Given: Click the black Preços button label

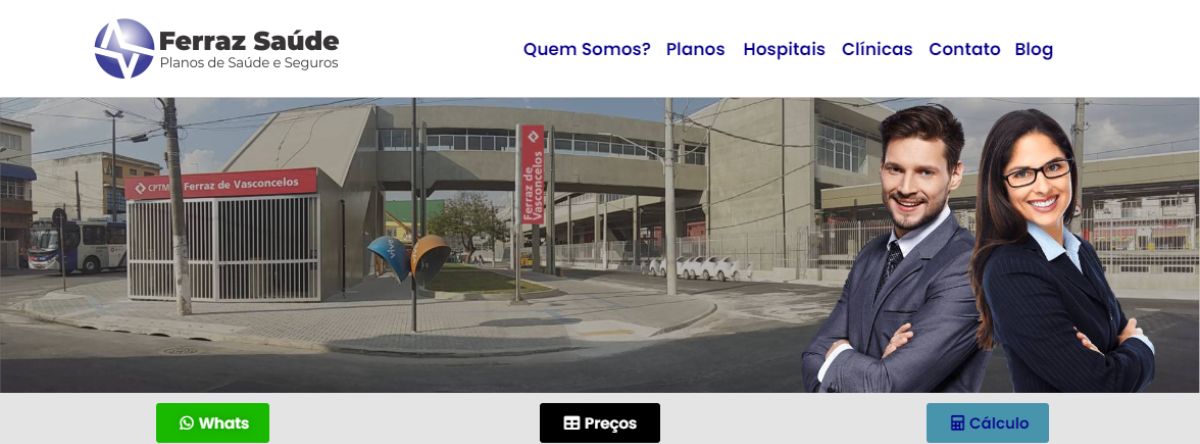Looking at the screenshot, I should 610,423.
